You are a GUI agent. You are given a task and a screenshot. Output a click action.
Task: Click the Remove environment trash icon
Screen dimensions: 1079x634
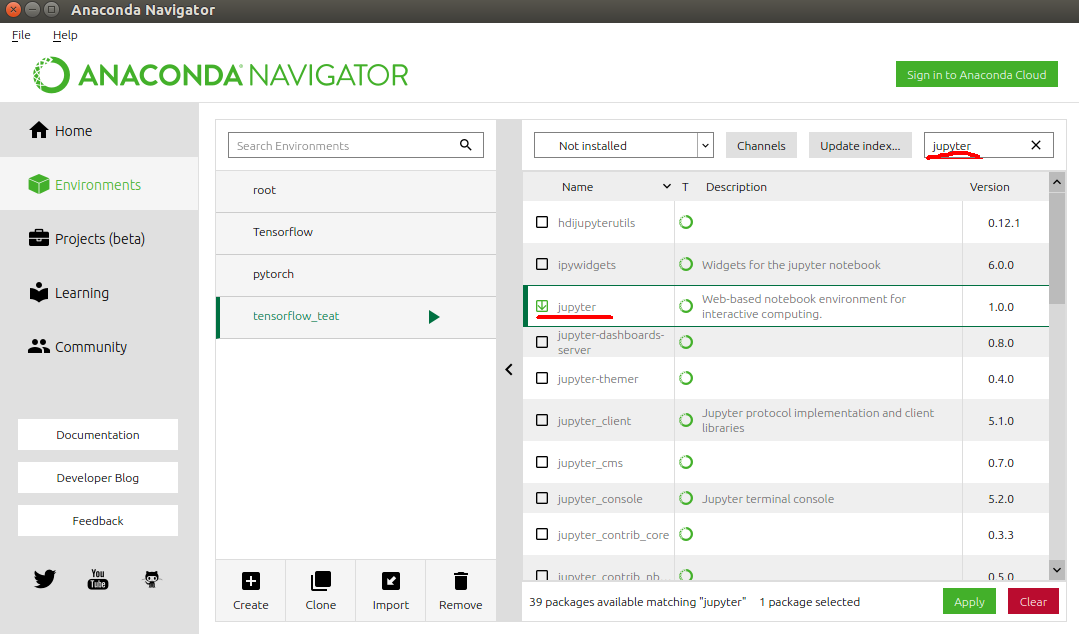pyautogui.click(x=460, y=581)
